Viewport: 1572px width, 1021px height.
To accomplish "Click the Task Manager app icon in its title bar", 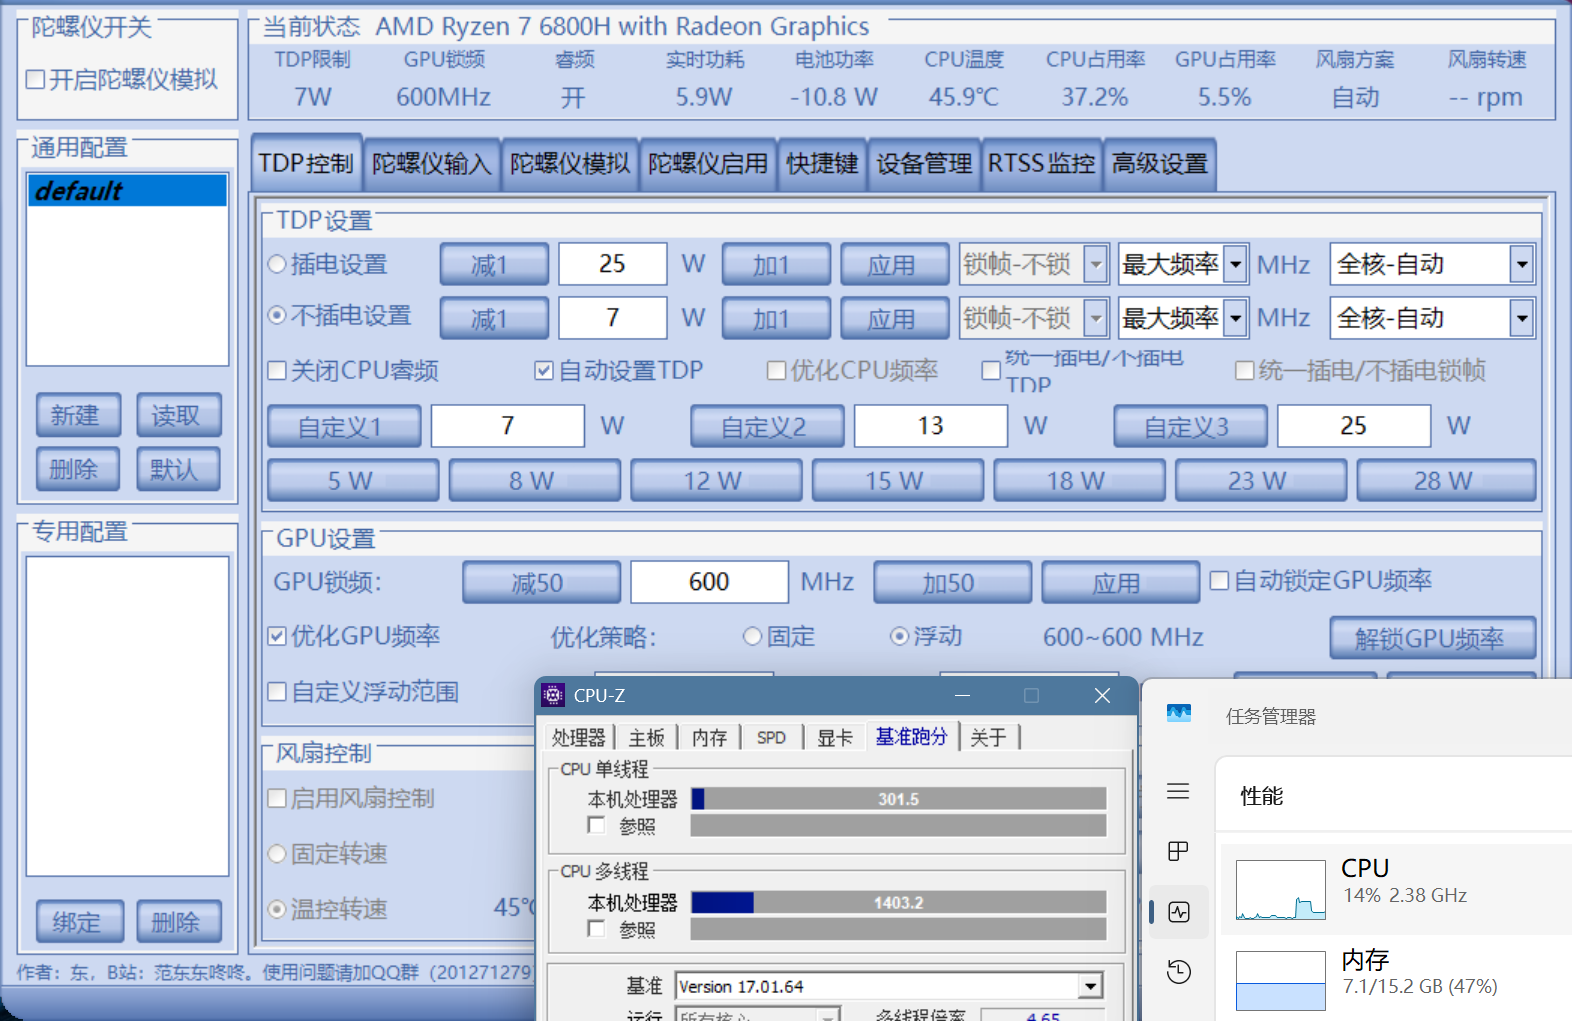I will coord(1179,714).
